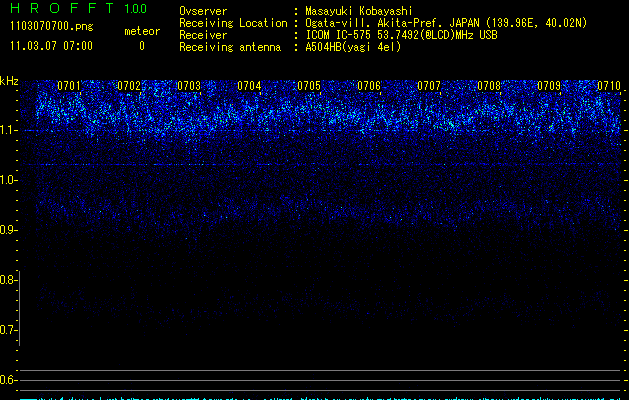Click the kHz axis unit label
The height and width of the screenshot is (400, 629).
pos(9,81)
